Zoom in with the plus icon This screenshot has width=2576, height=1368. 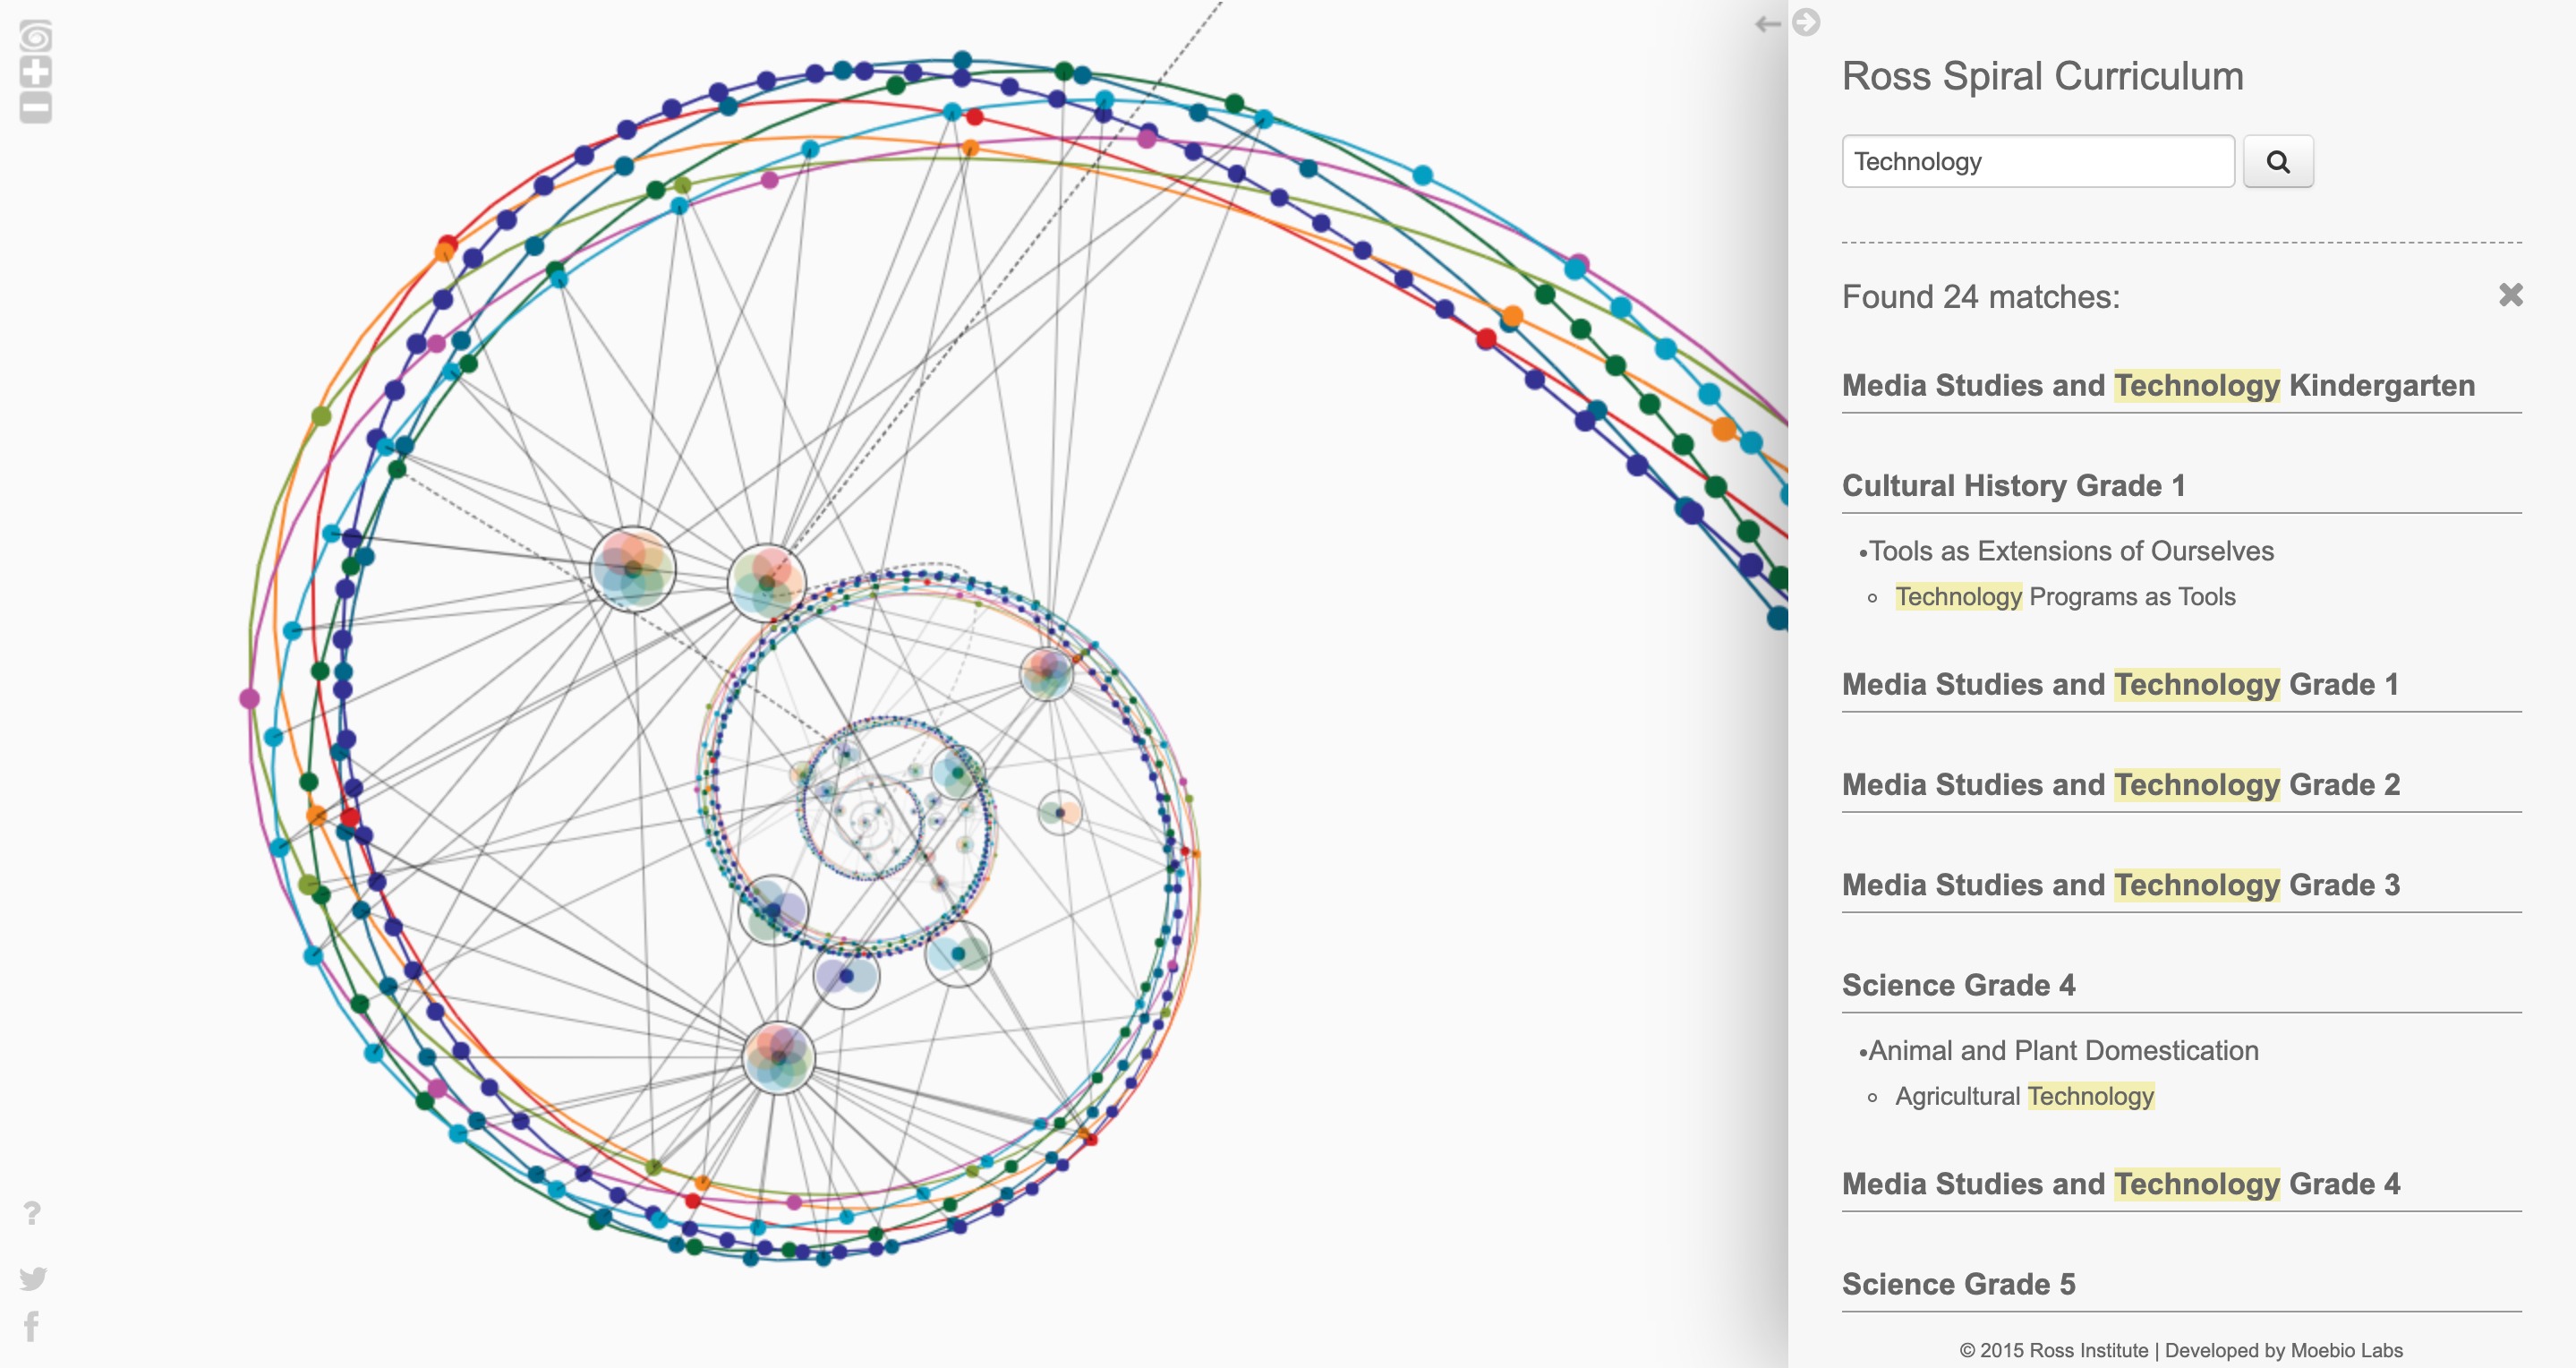click(35, 72)
